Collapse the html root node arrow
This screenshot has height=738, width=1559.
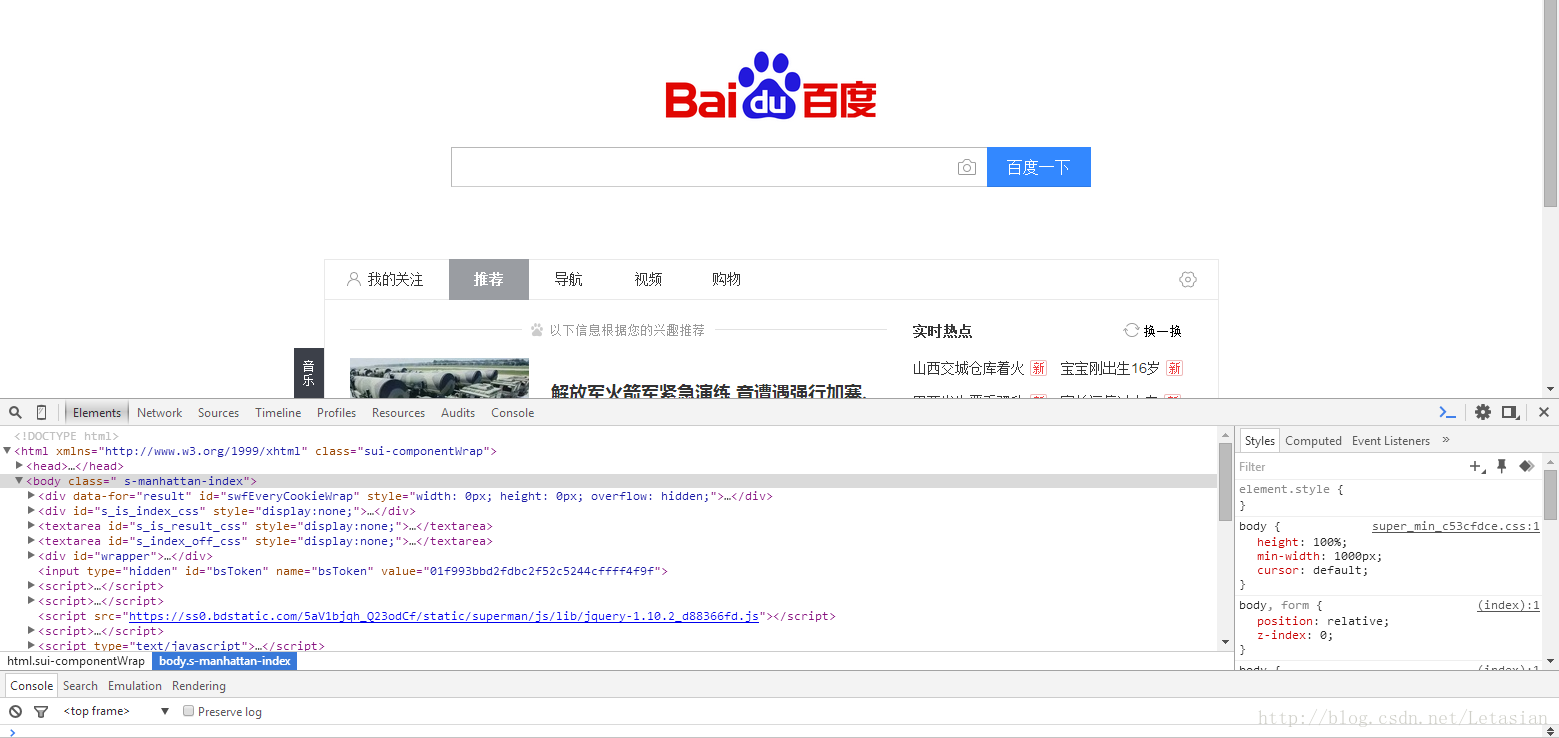(x=7, y=451)
